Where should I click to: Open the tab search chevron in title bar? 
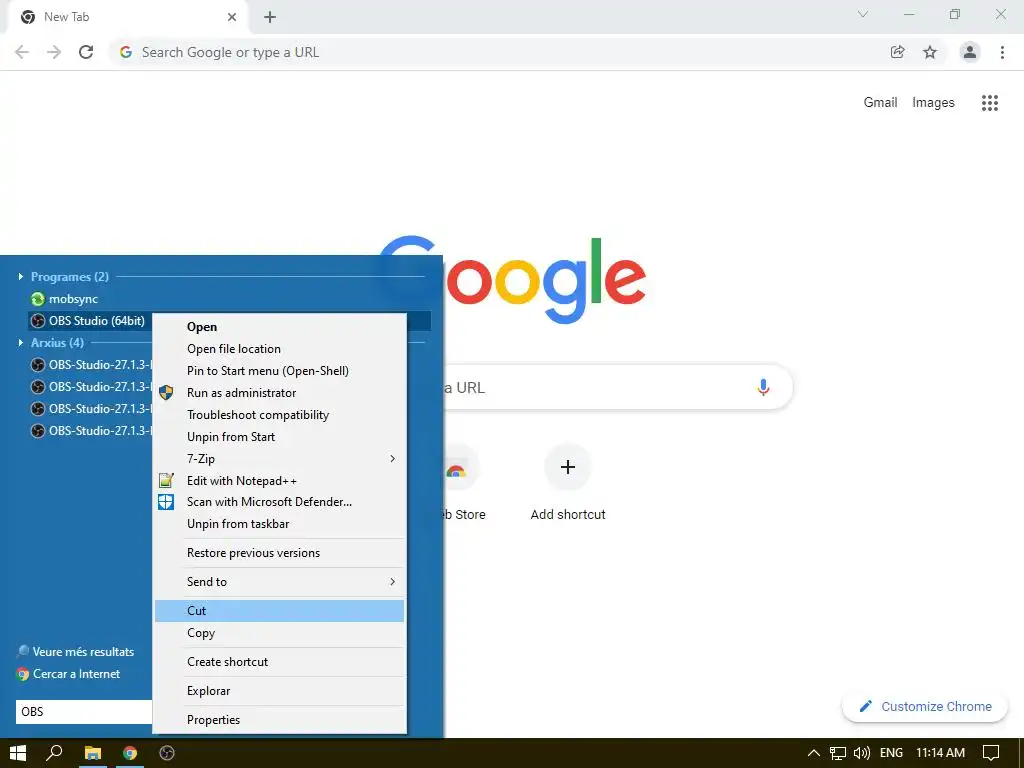(863, 14)
